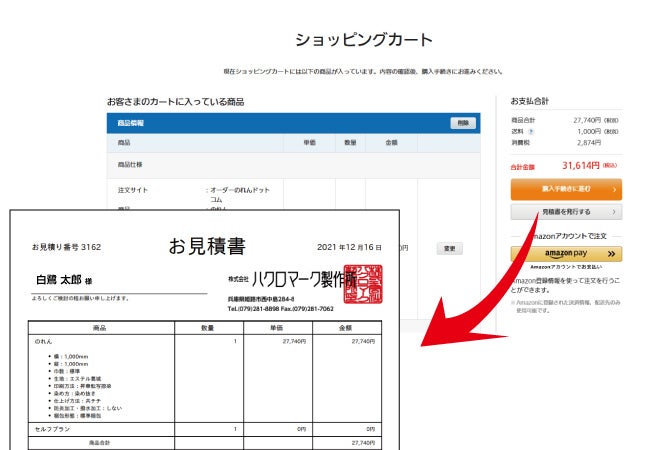The width and height of the screenshot is (650, 450).
Task: Click the total amount 31,614円
Action: point(580,165)
